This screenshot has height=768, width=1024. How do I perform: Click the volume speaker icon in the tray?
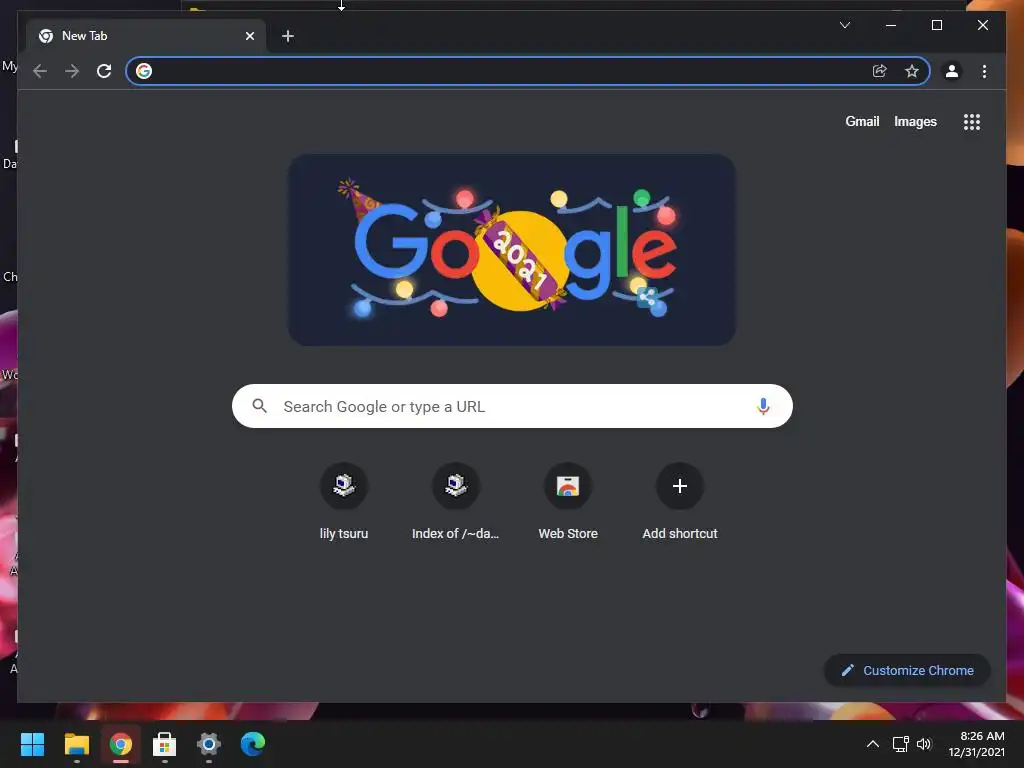click(x=923, y=744)
